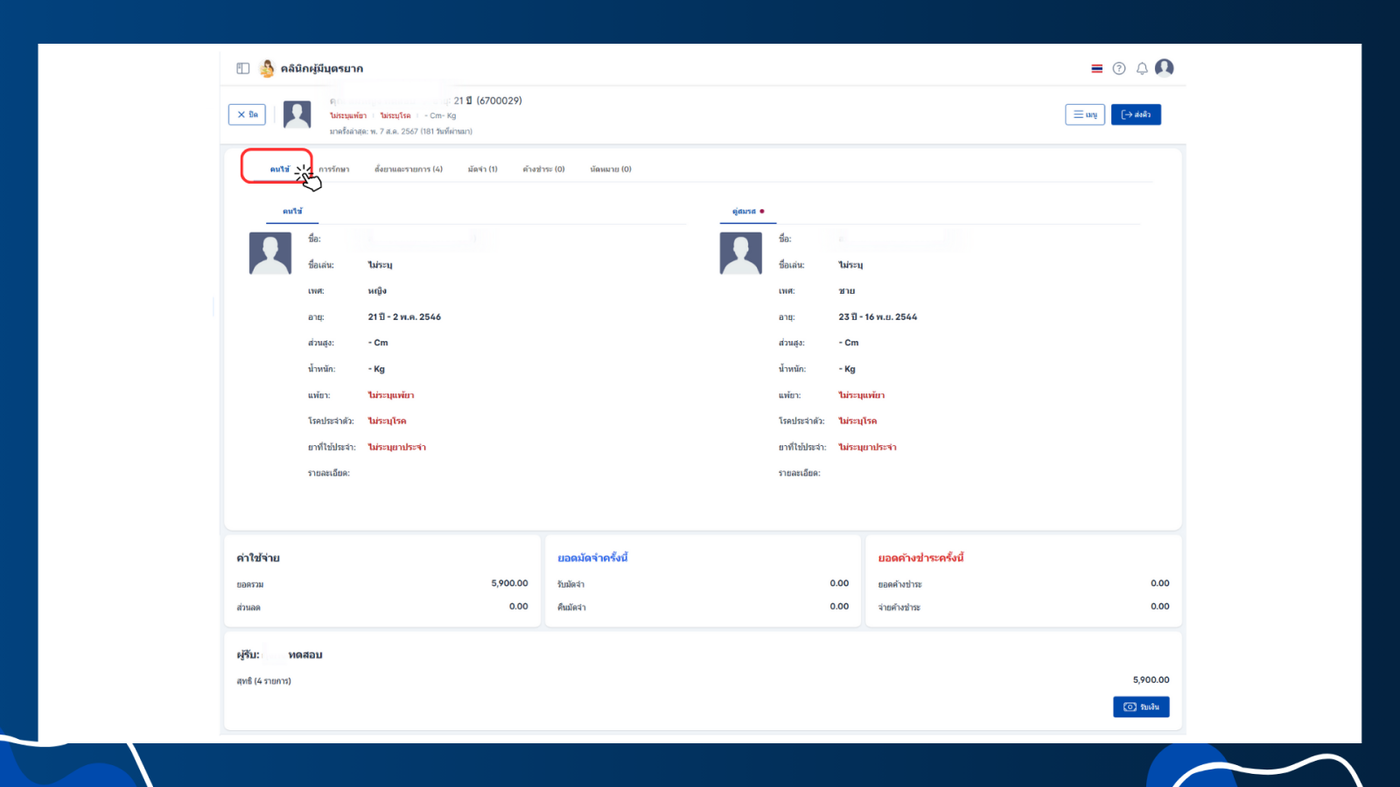Click ไม่ระบุยาประจำ in the คนไข้ section

397,447
